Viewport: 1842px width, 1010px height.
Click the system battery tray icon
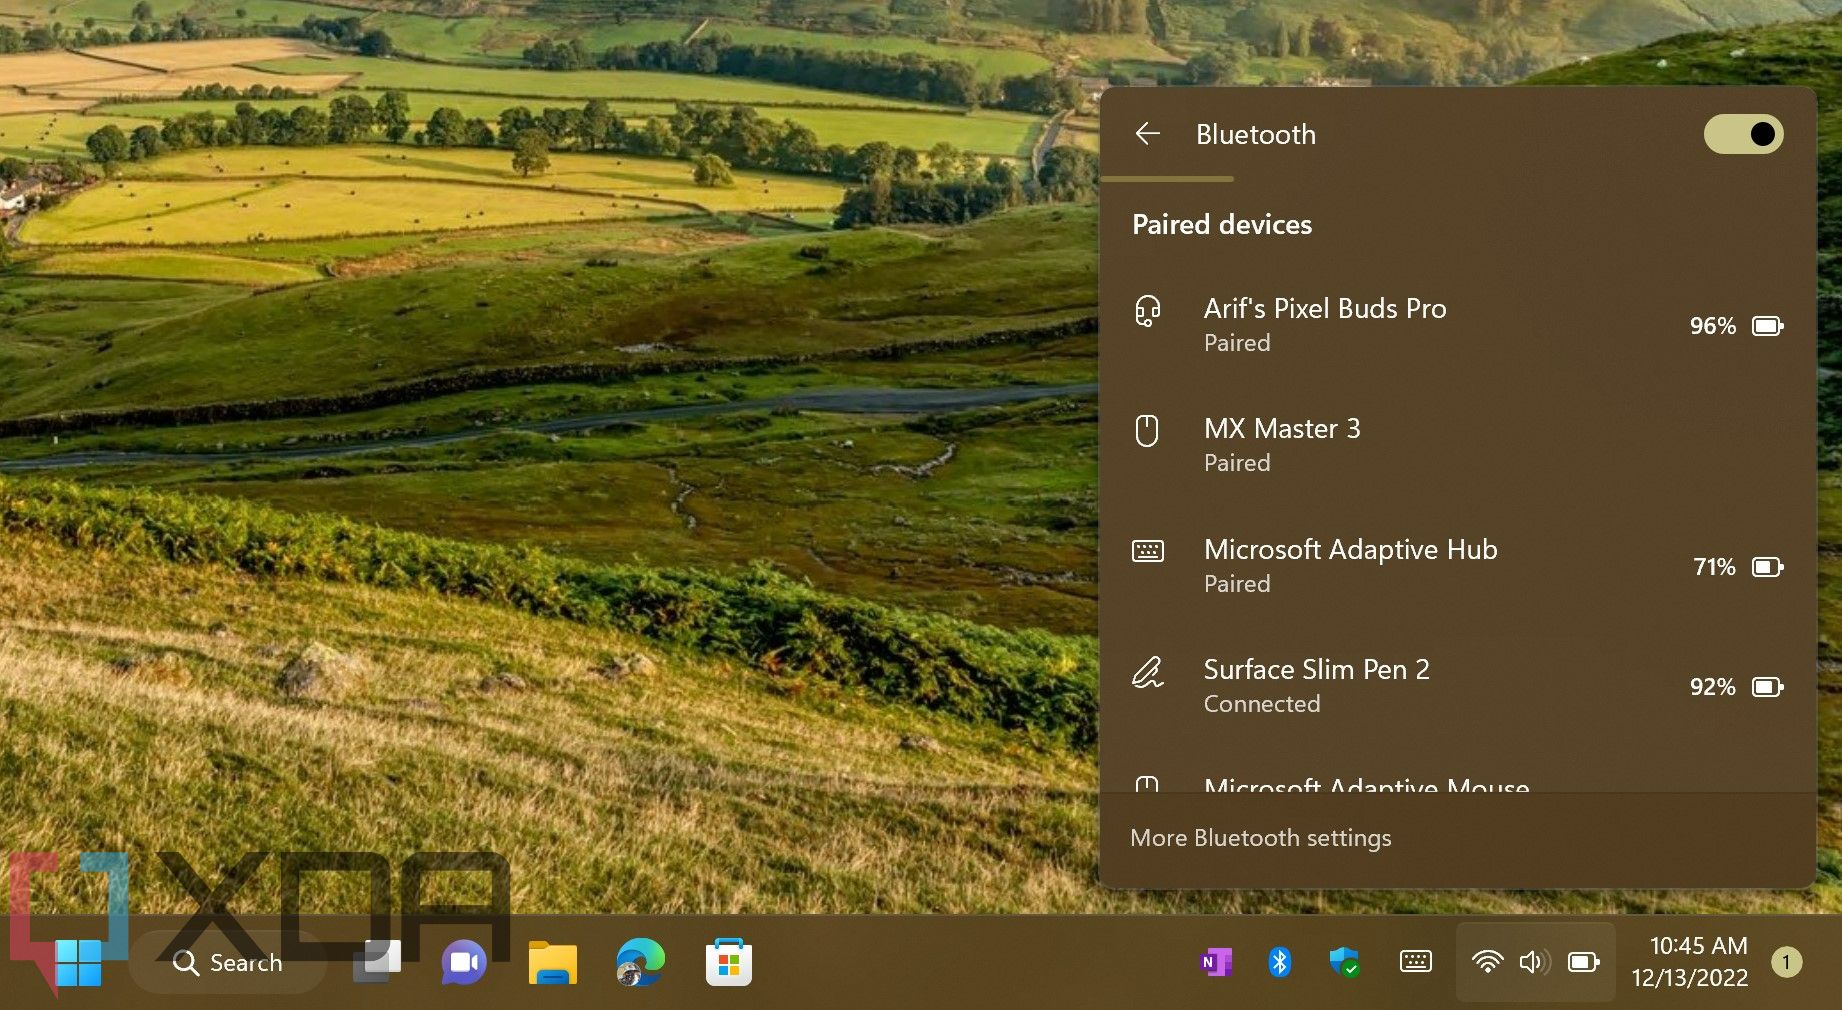coord(1584,962)
